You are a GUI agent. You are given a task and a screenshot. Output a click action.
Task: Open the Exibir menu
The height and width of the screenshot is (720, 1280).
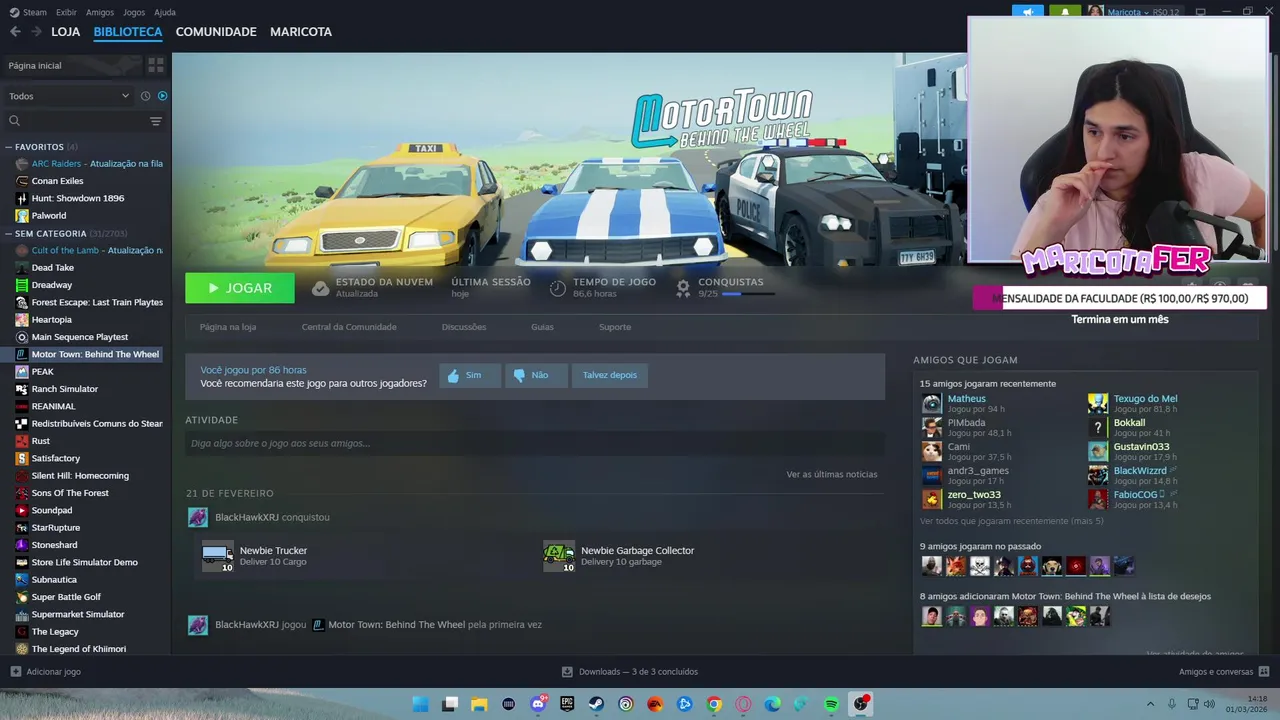tap(66, 12)
